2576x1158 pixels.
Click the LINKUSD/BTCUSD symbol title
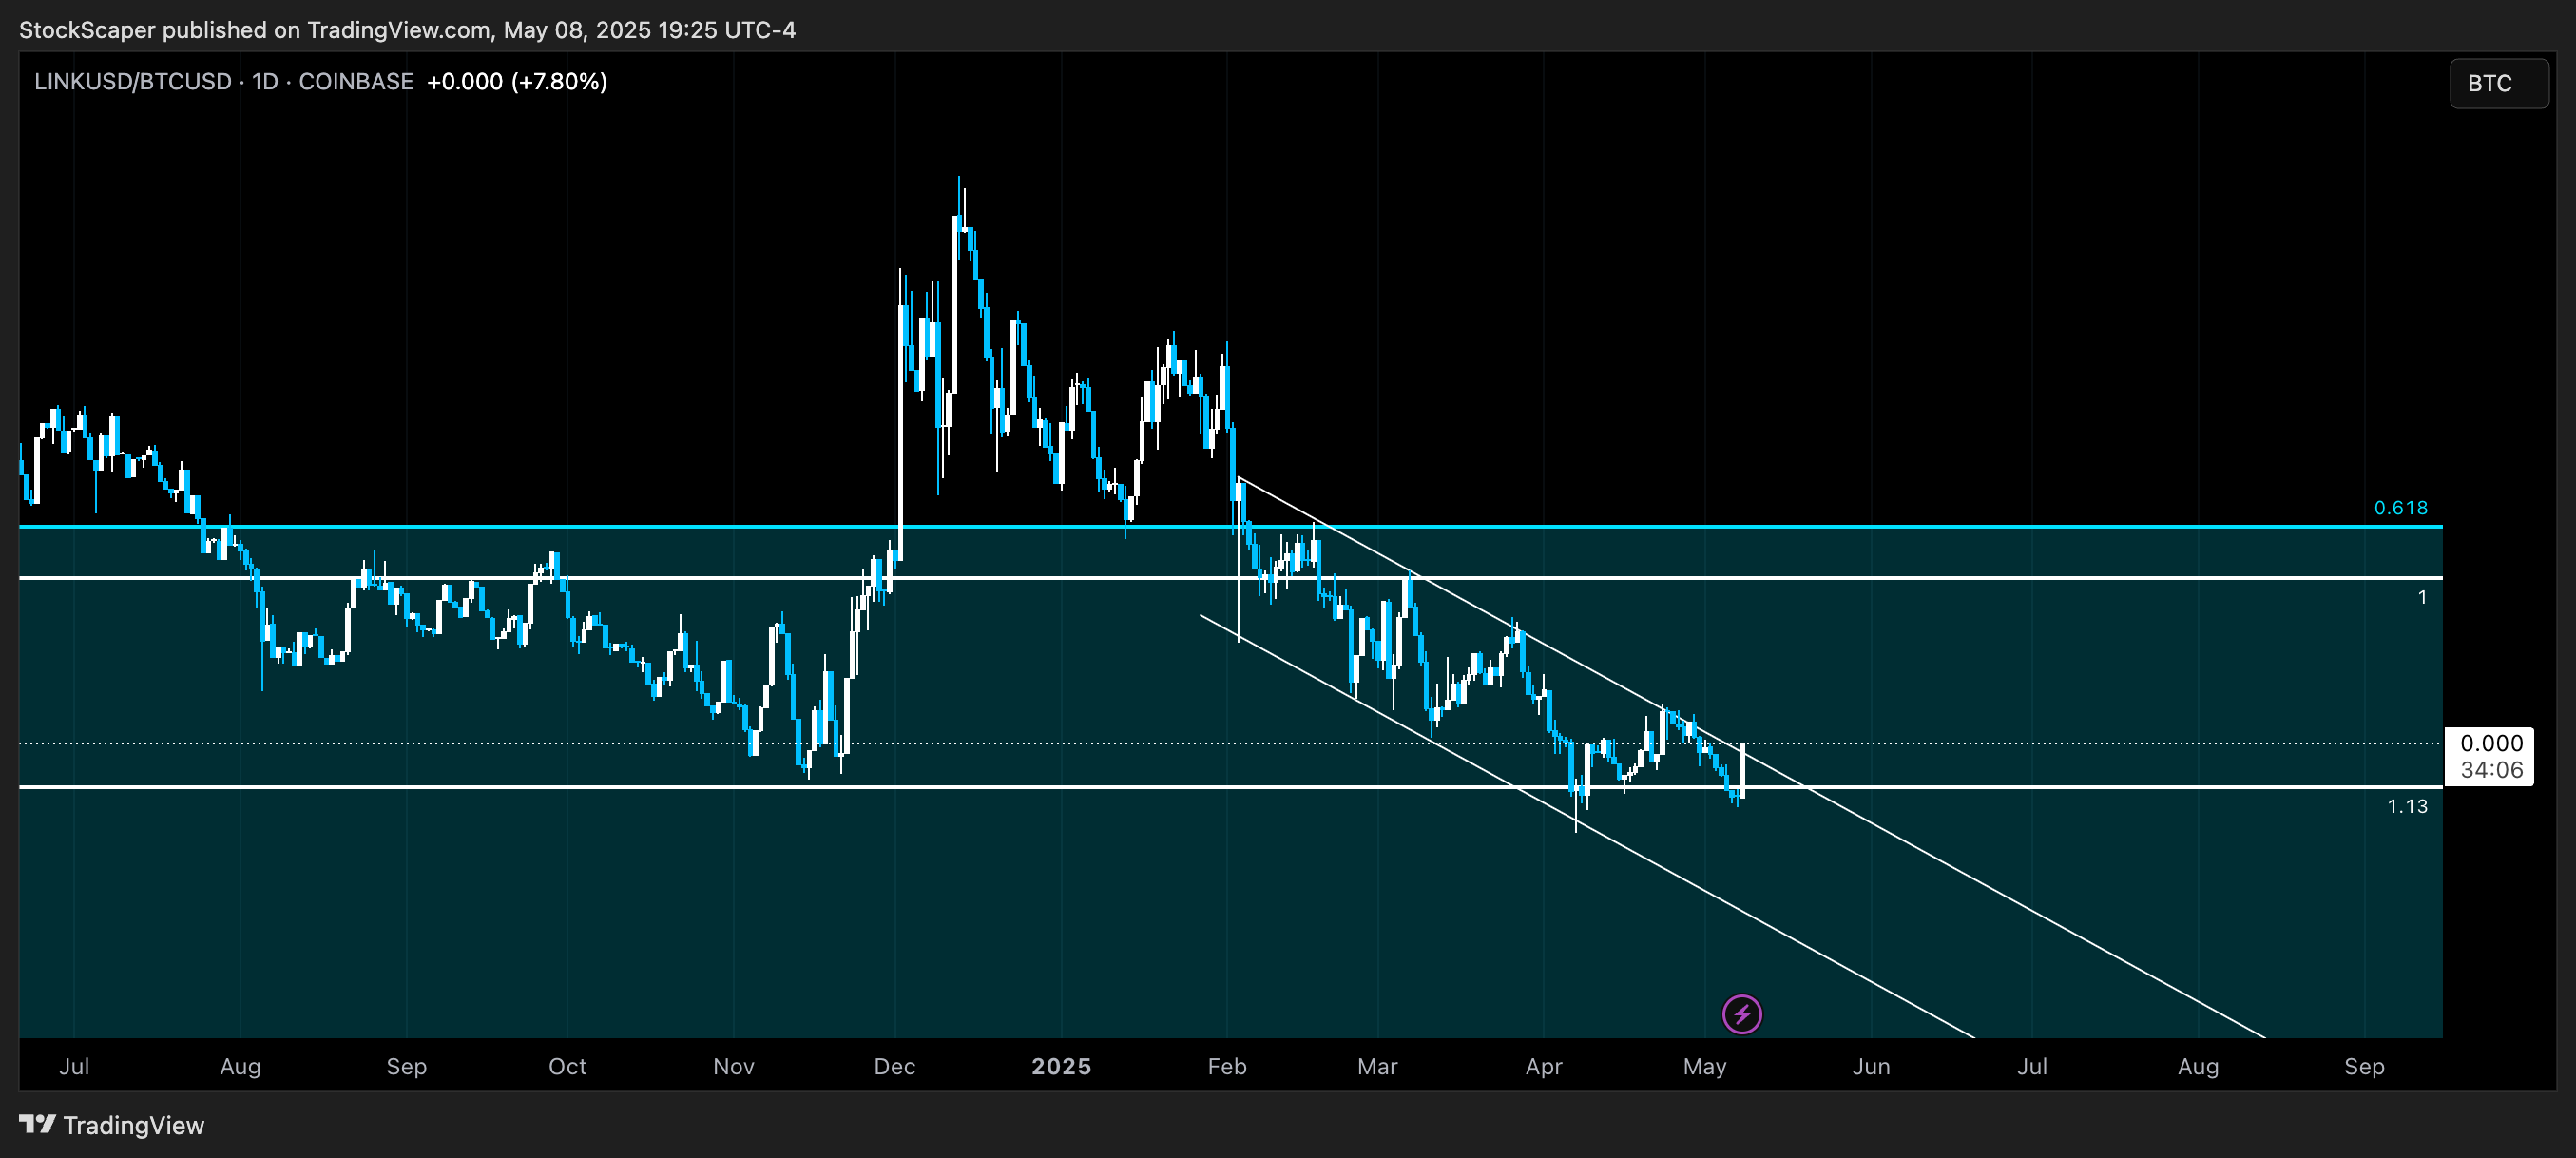[133, 81]
